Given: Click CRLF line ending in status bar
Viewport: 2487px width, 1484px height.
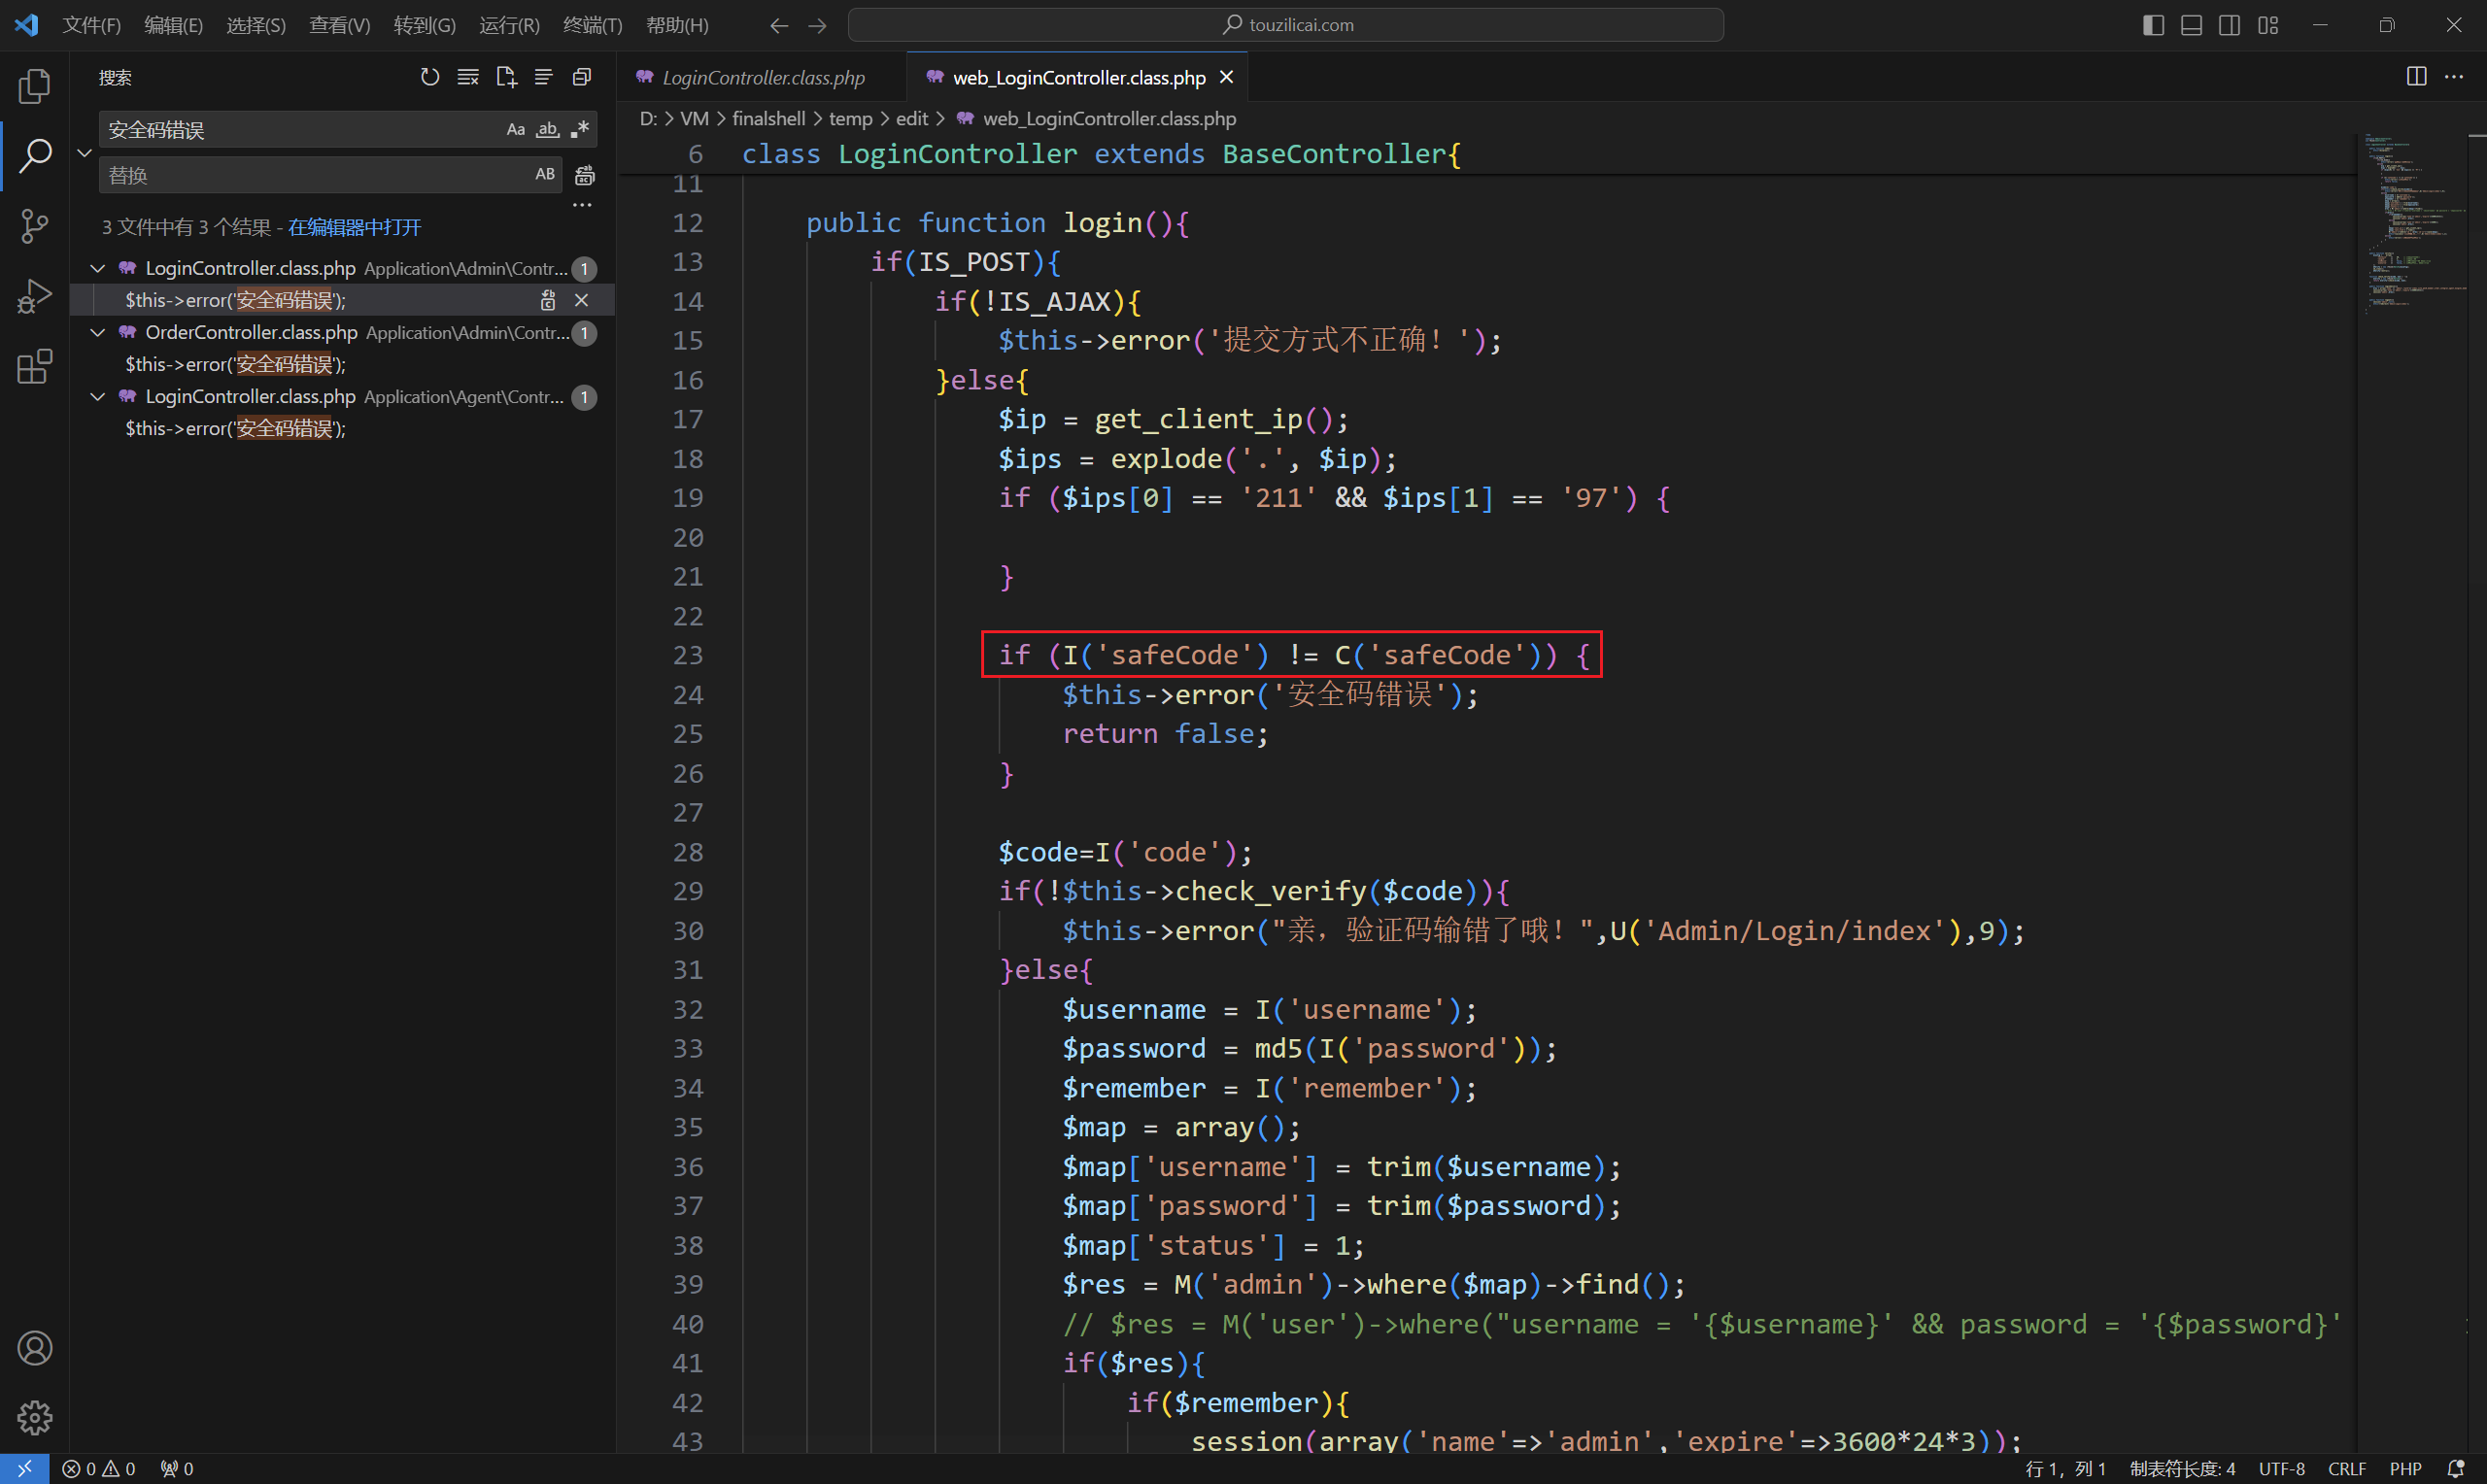Looking at the screenshot, I should pyautogui.click(x=2346, y=1468).
